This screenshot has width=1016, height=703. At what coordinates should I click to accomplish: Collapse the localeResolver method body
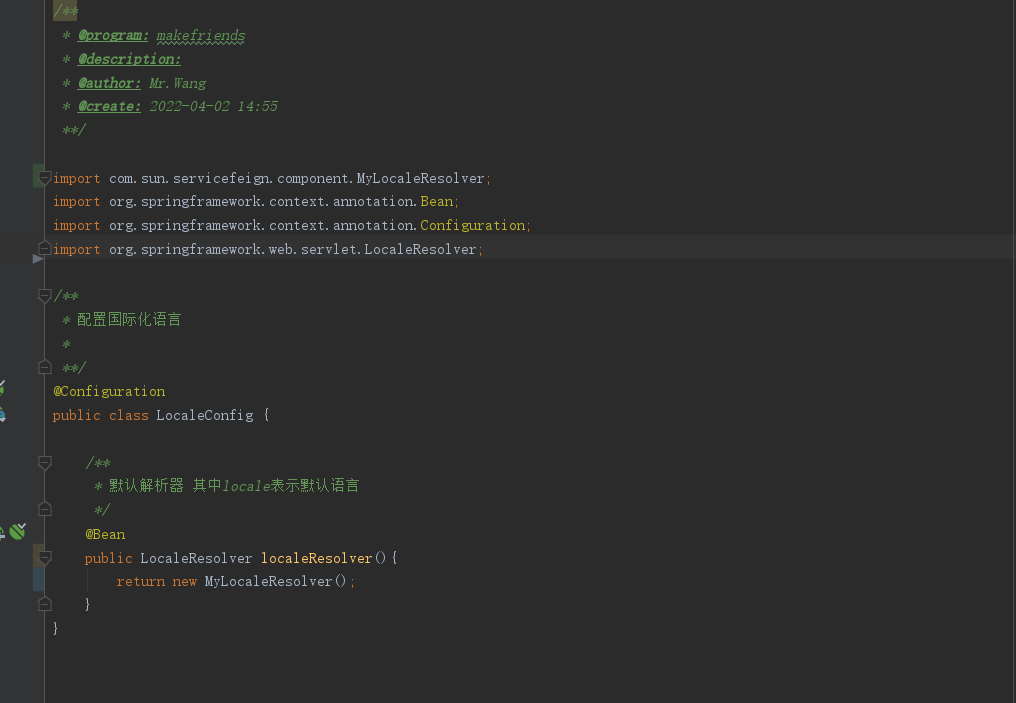coord(45,557)
